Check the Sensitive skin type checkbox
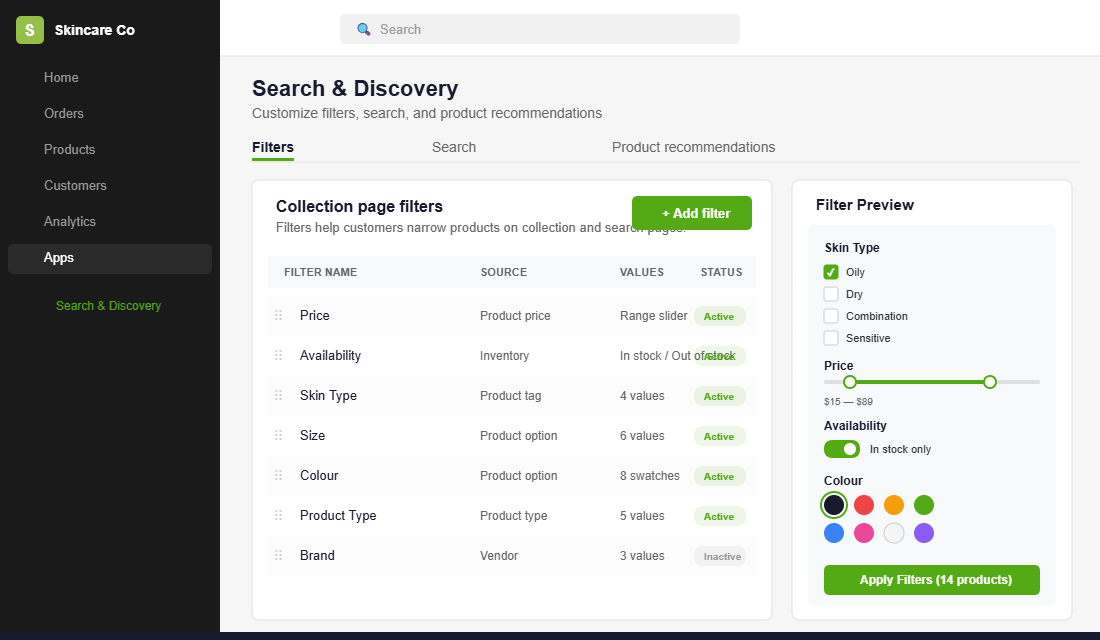The image size is (1100, 640). (x=830, y=337)
